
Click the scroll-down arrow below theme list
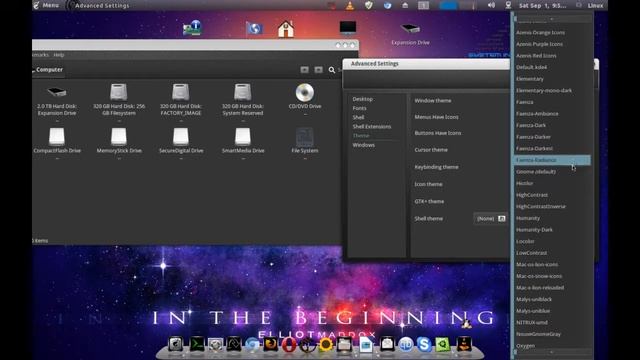552,352
